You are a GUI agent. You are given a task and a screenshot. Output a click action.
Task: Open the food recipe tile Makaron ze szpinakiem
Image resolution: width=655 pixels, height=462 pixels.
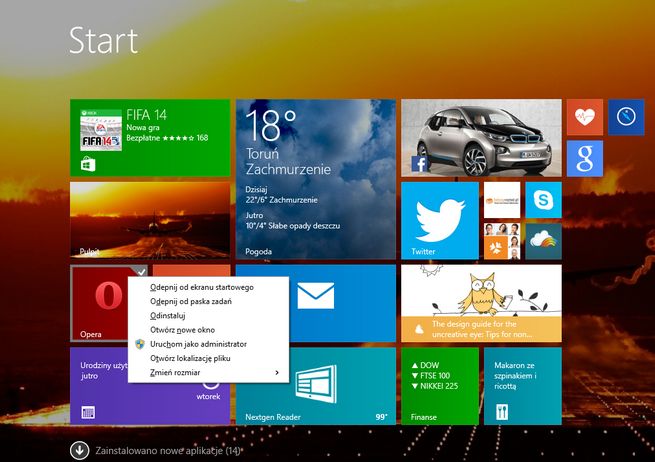tap(523, 386)
